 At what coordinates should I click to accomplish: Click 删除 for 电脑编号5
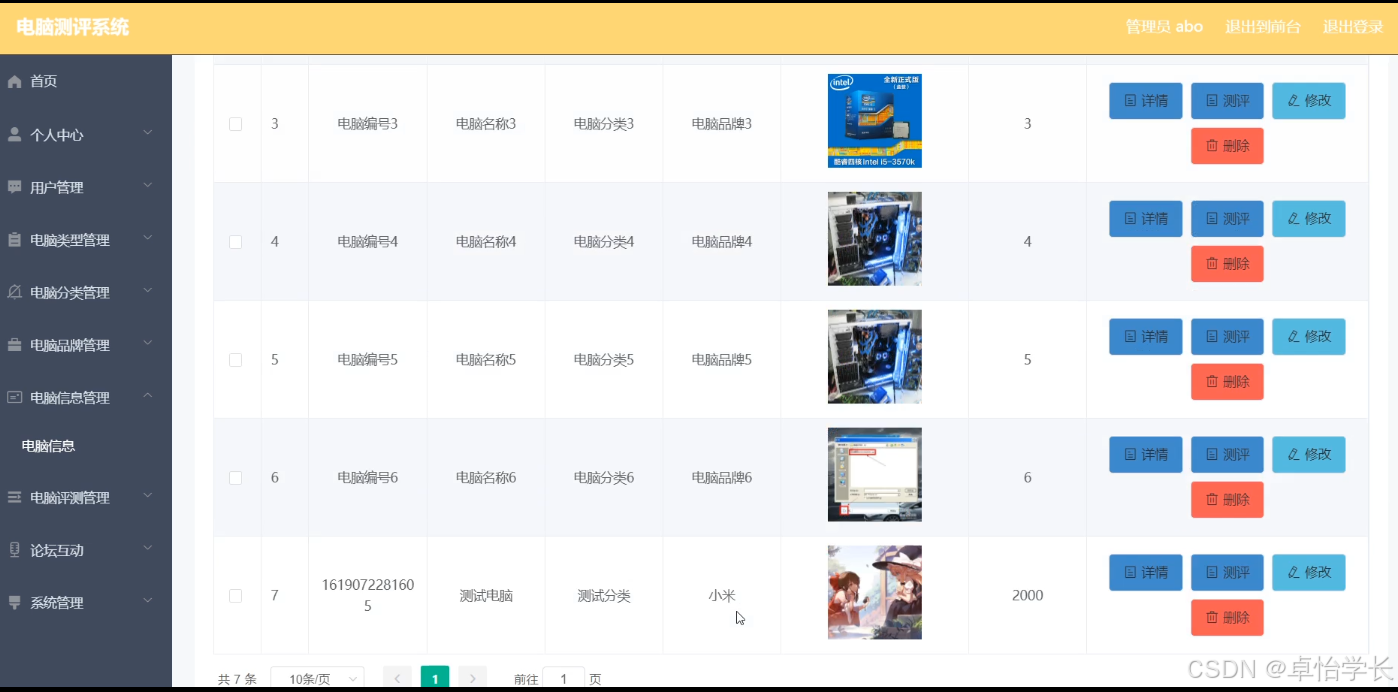pos(1227,382)
